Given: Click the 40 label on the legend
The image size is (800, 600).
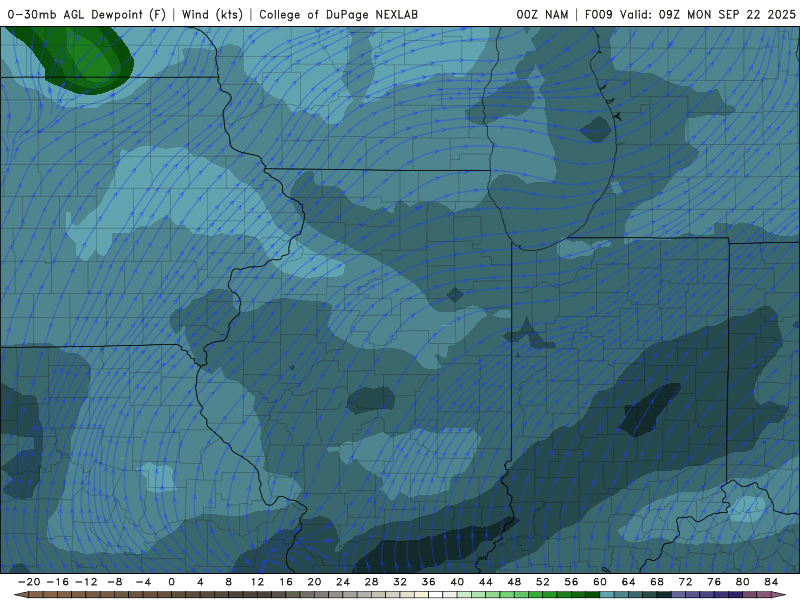Looking at the screenshot, I should point(457,582).
